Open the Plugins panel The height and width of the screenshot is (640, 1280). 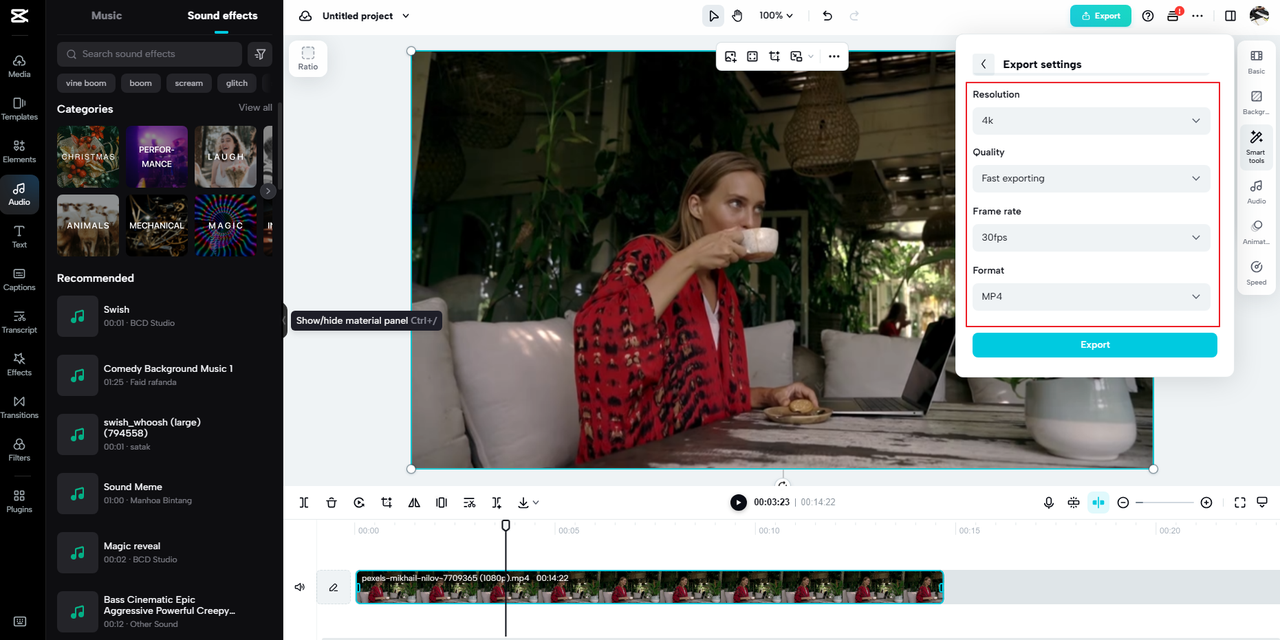click(19, 501)
